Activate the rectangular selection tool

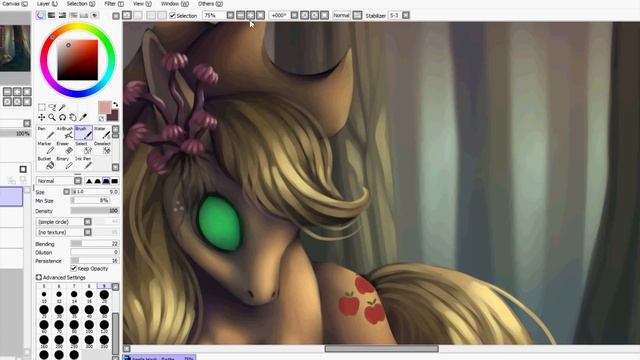[x=42, y=107]
